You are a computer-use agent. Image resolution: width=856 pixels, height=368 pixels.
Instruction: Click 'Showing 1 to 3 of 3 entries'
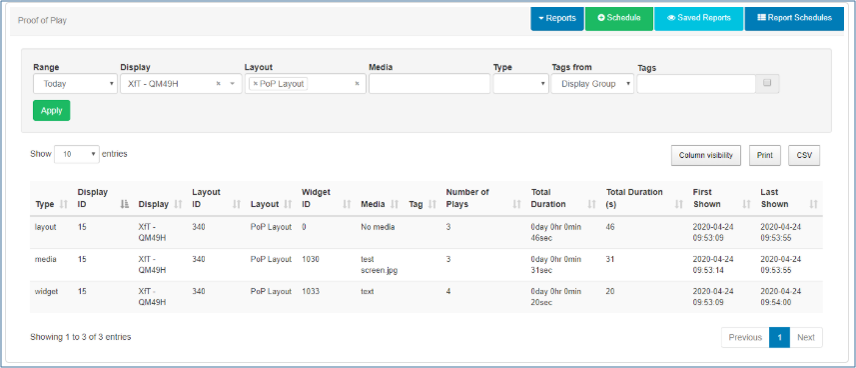click(81, 337)
